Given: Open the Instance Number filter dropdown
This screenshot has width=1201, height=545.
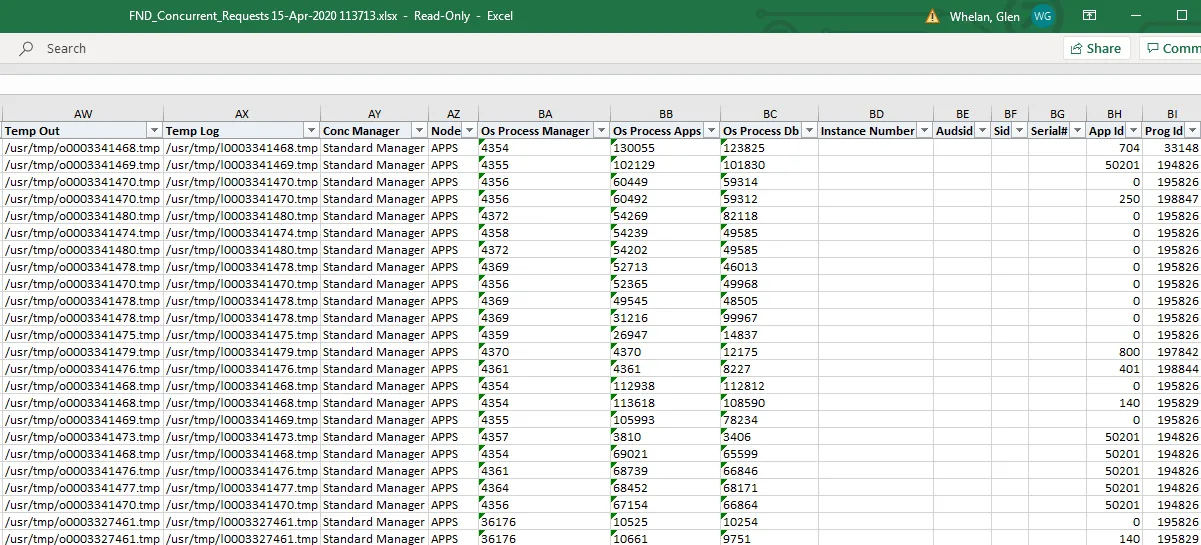Looking at the screenshot, I should pyautogui.click(x=924, y=131).
